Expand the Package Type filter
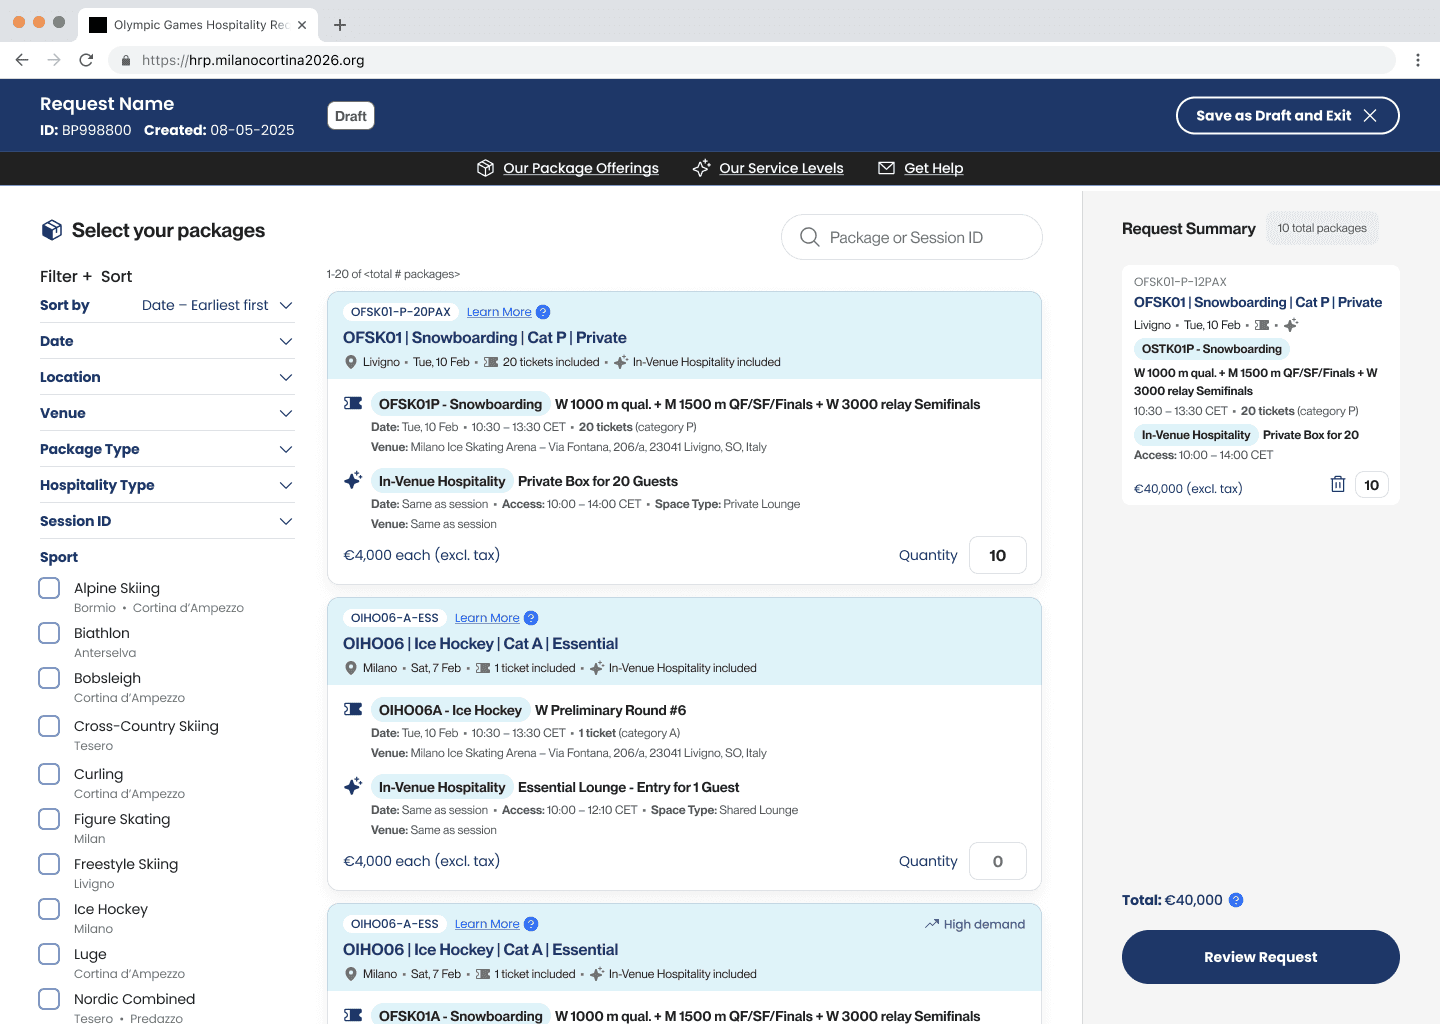Image resolution: width=1440 pixels, height=1024 pixels. (x=167, y=449)
